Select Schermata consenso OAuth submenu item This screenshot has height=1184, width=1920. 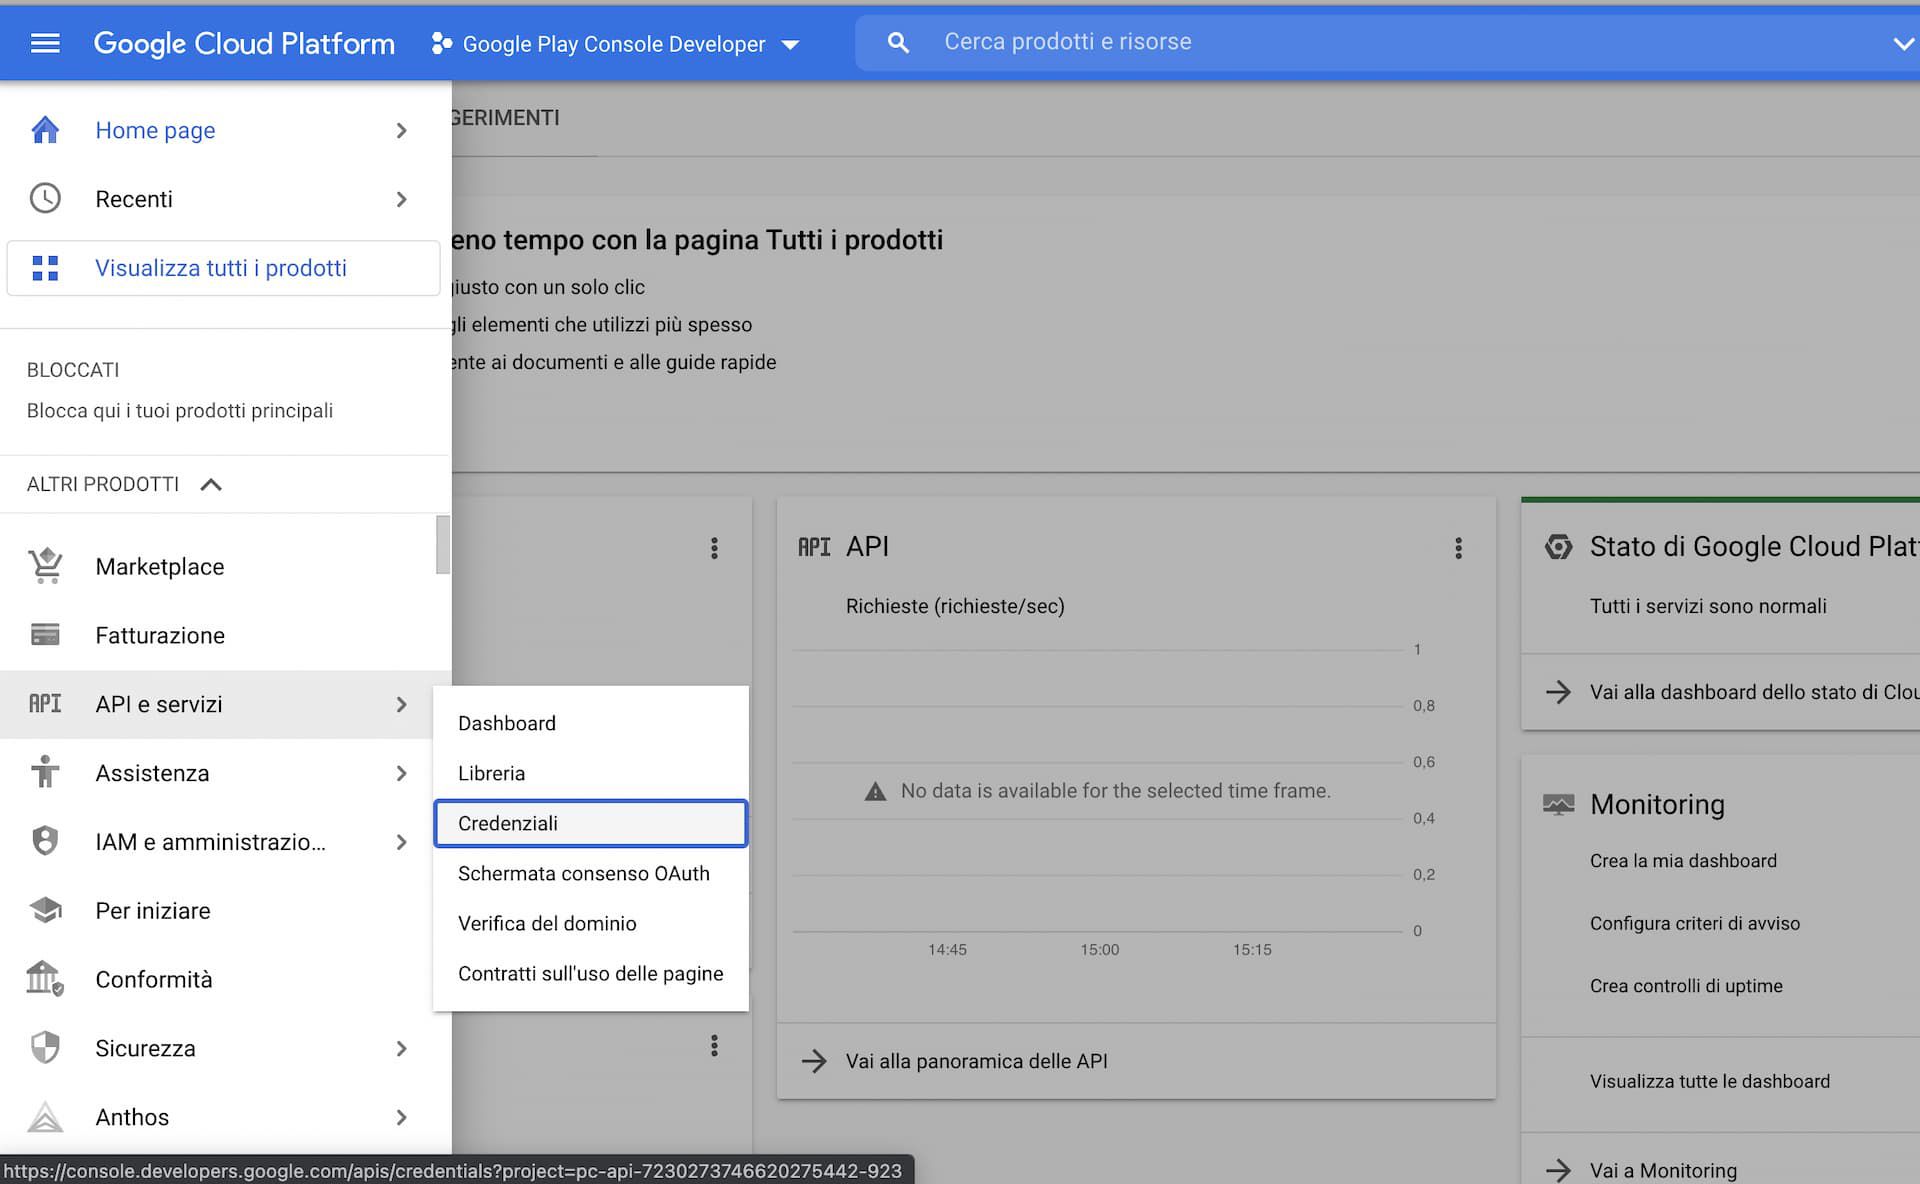click(x=584, y=873)
